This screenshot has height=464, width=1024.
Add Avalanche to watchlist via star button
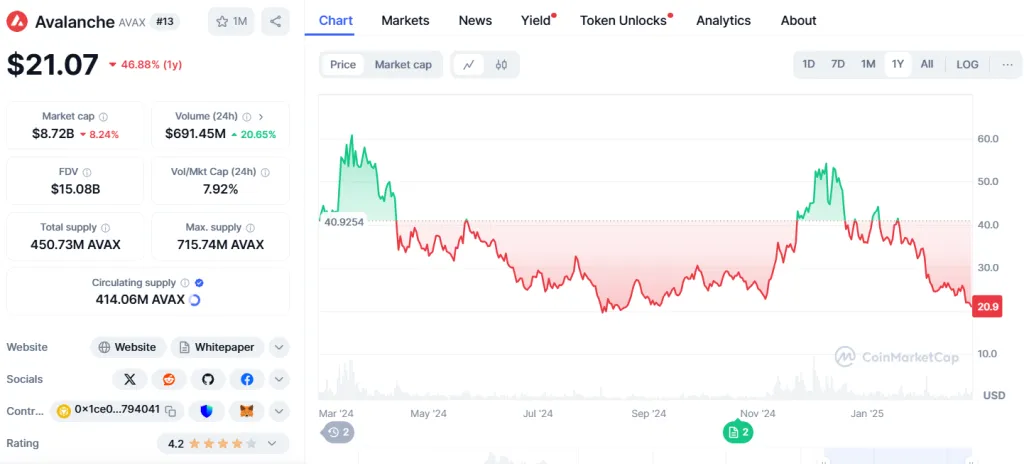point(231,21)
